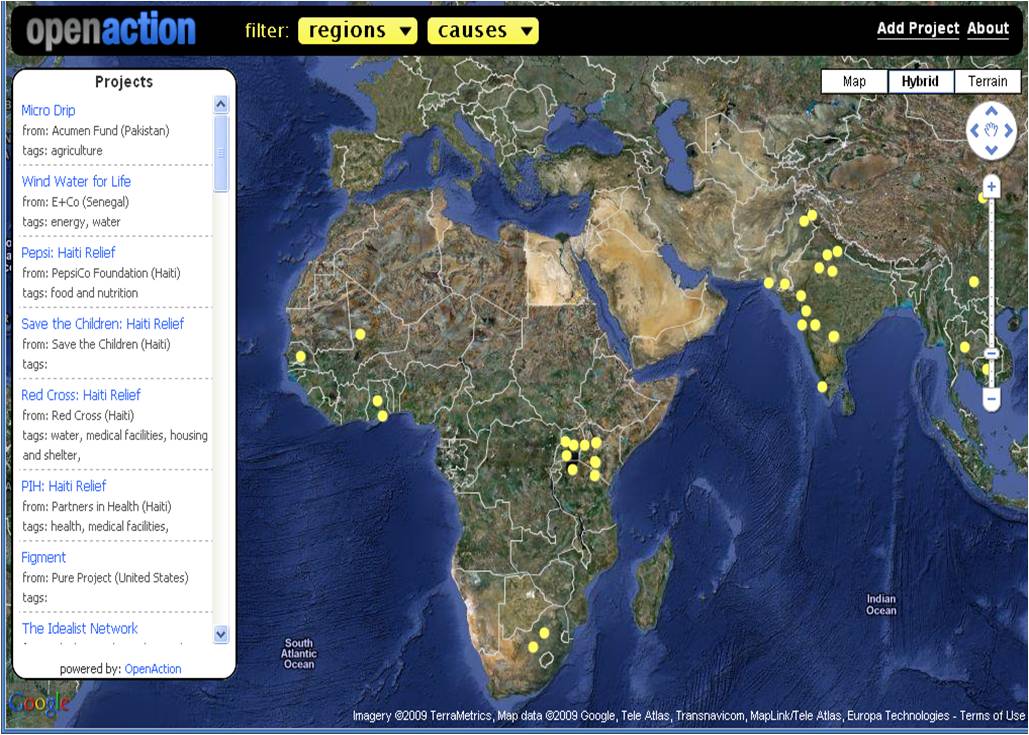Click the projects list scrollbar thumb
This screenshot has width=1029, height=735.
click(x=221, y=154)
